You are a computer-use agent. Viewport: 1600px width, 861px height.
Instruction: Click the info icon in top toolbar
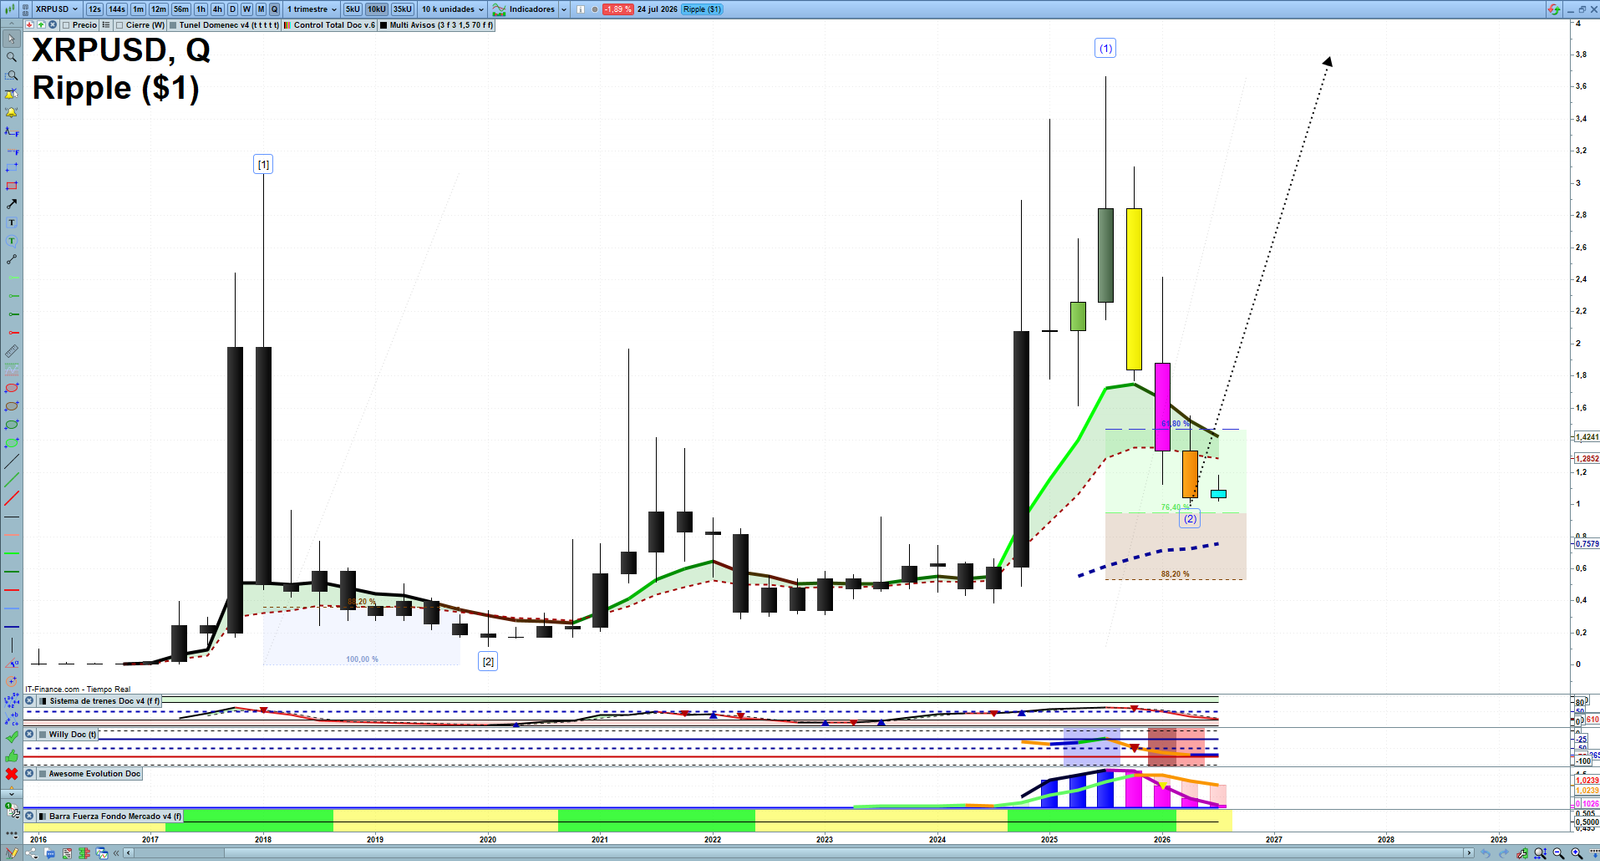[580, 9]
